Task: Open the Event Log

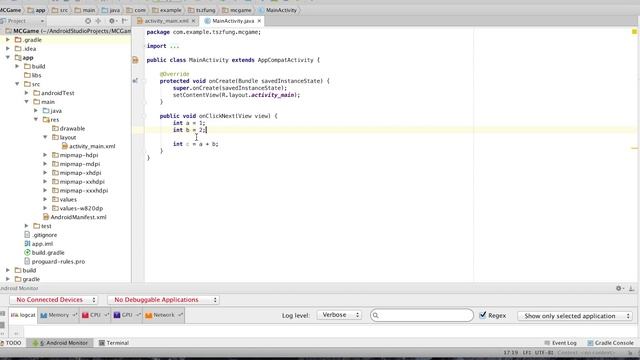Action: coord(560,343)
